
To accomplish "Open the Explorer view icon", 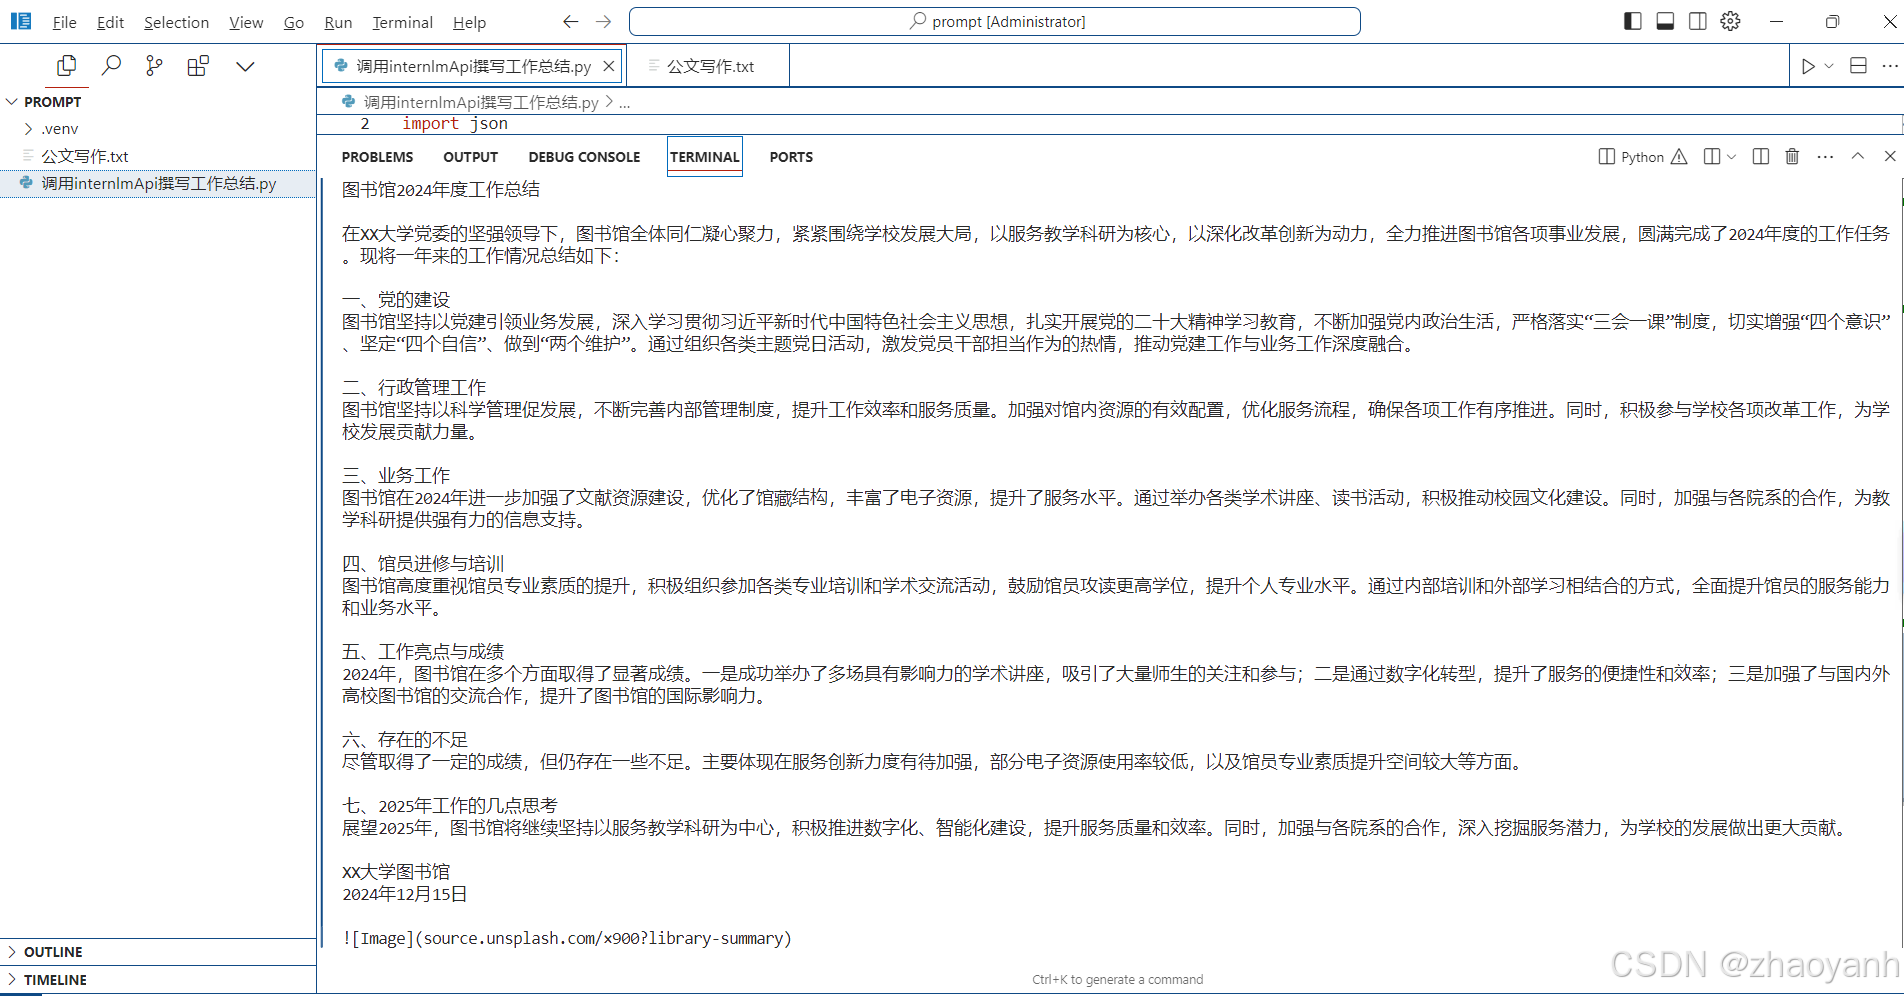I will pos(67,66).
